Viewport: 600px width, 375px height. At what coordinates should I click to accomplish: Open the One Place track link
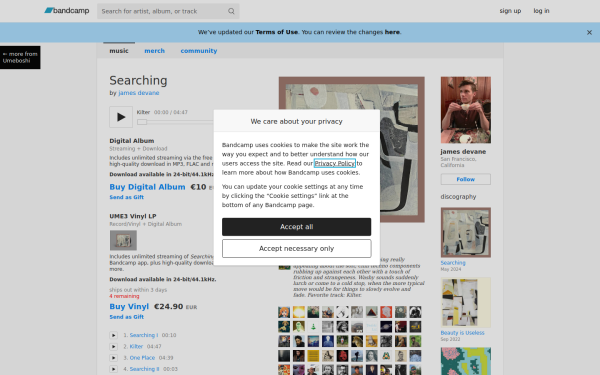(142, 358)
